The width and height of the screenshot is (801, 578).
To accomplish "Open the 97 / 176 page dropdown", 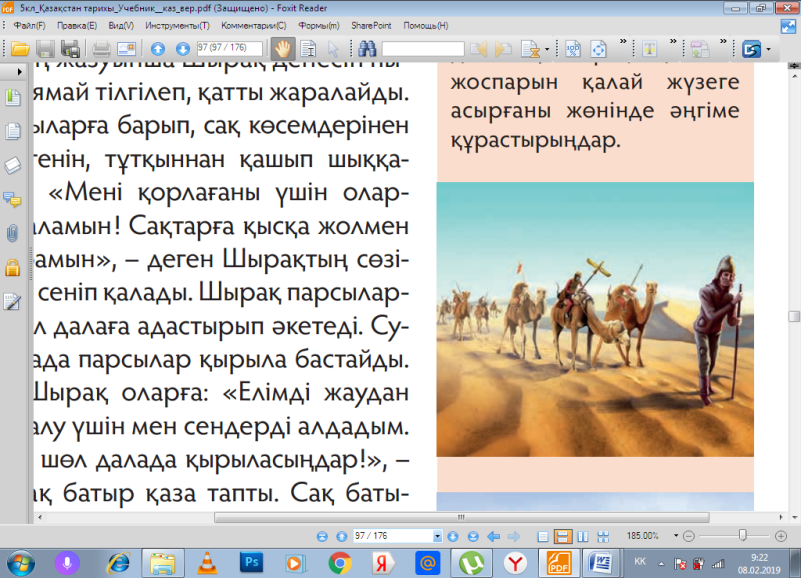I will 437,536.
